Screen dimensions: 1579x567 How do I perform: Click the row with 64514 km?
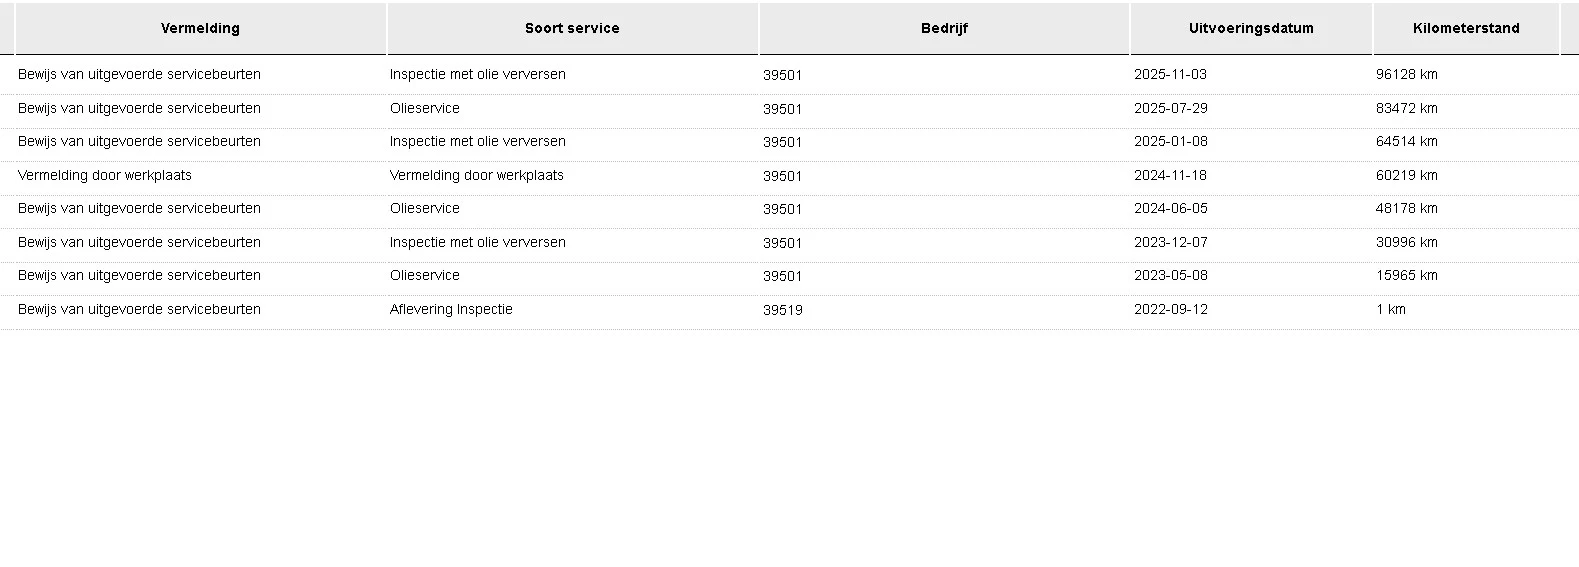pyautogui.click(x=789, y=142)
